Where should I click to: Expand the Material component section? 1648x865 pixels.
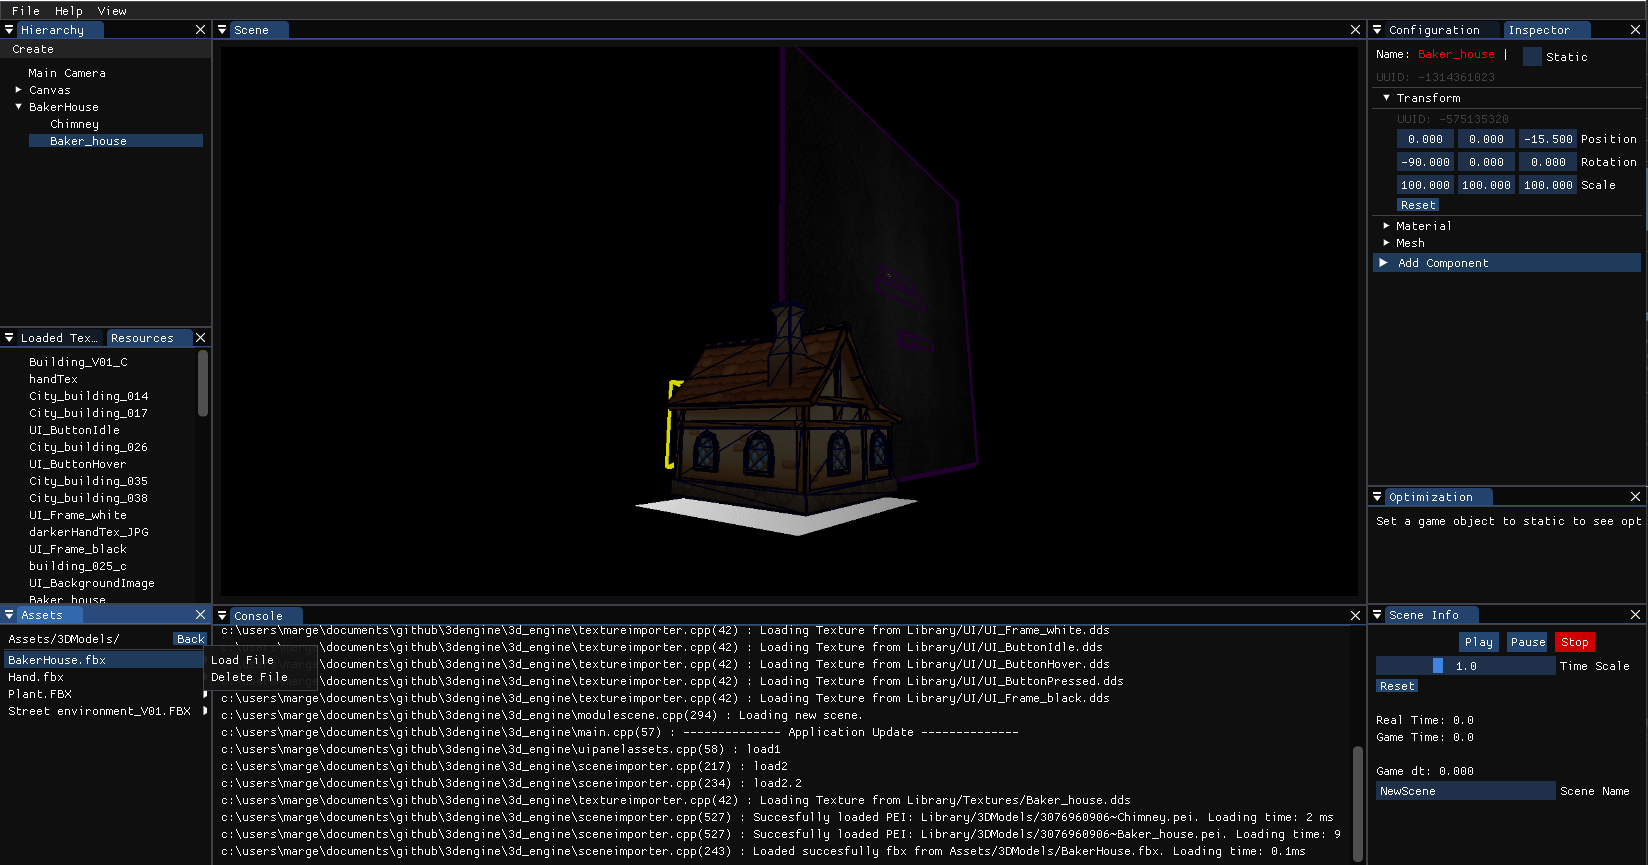[x=1386, y=226]
